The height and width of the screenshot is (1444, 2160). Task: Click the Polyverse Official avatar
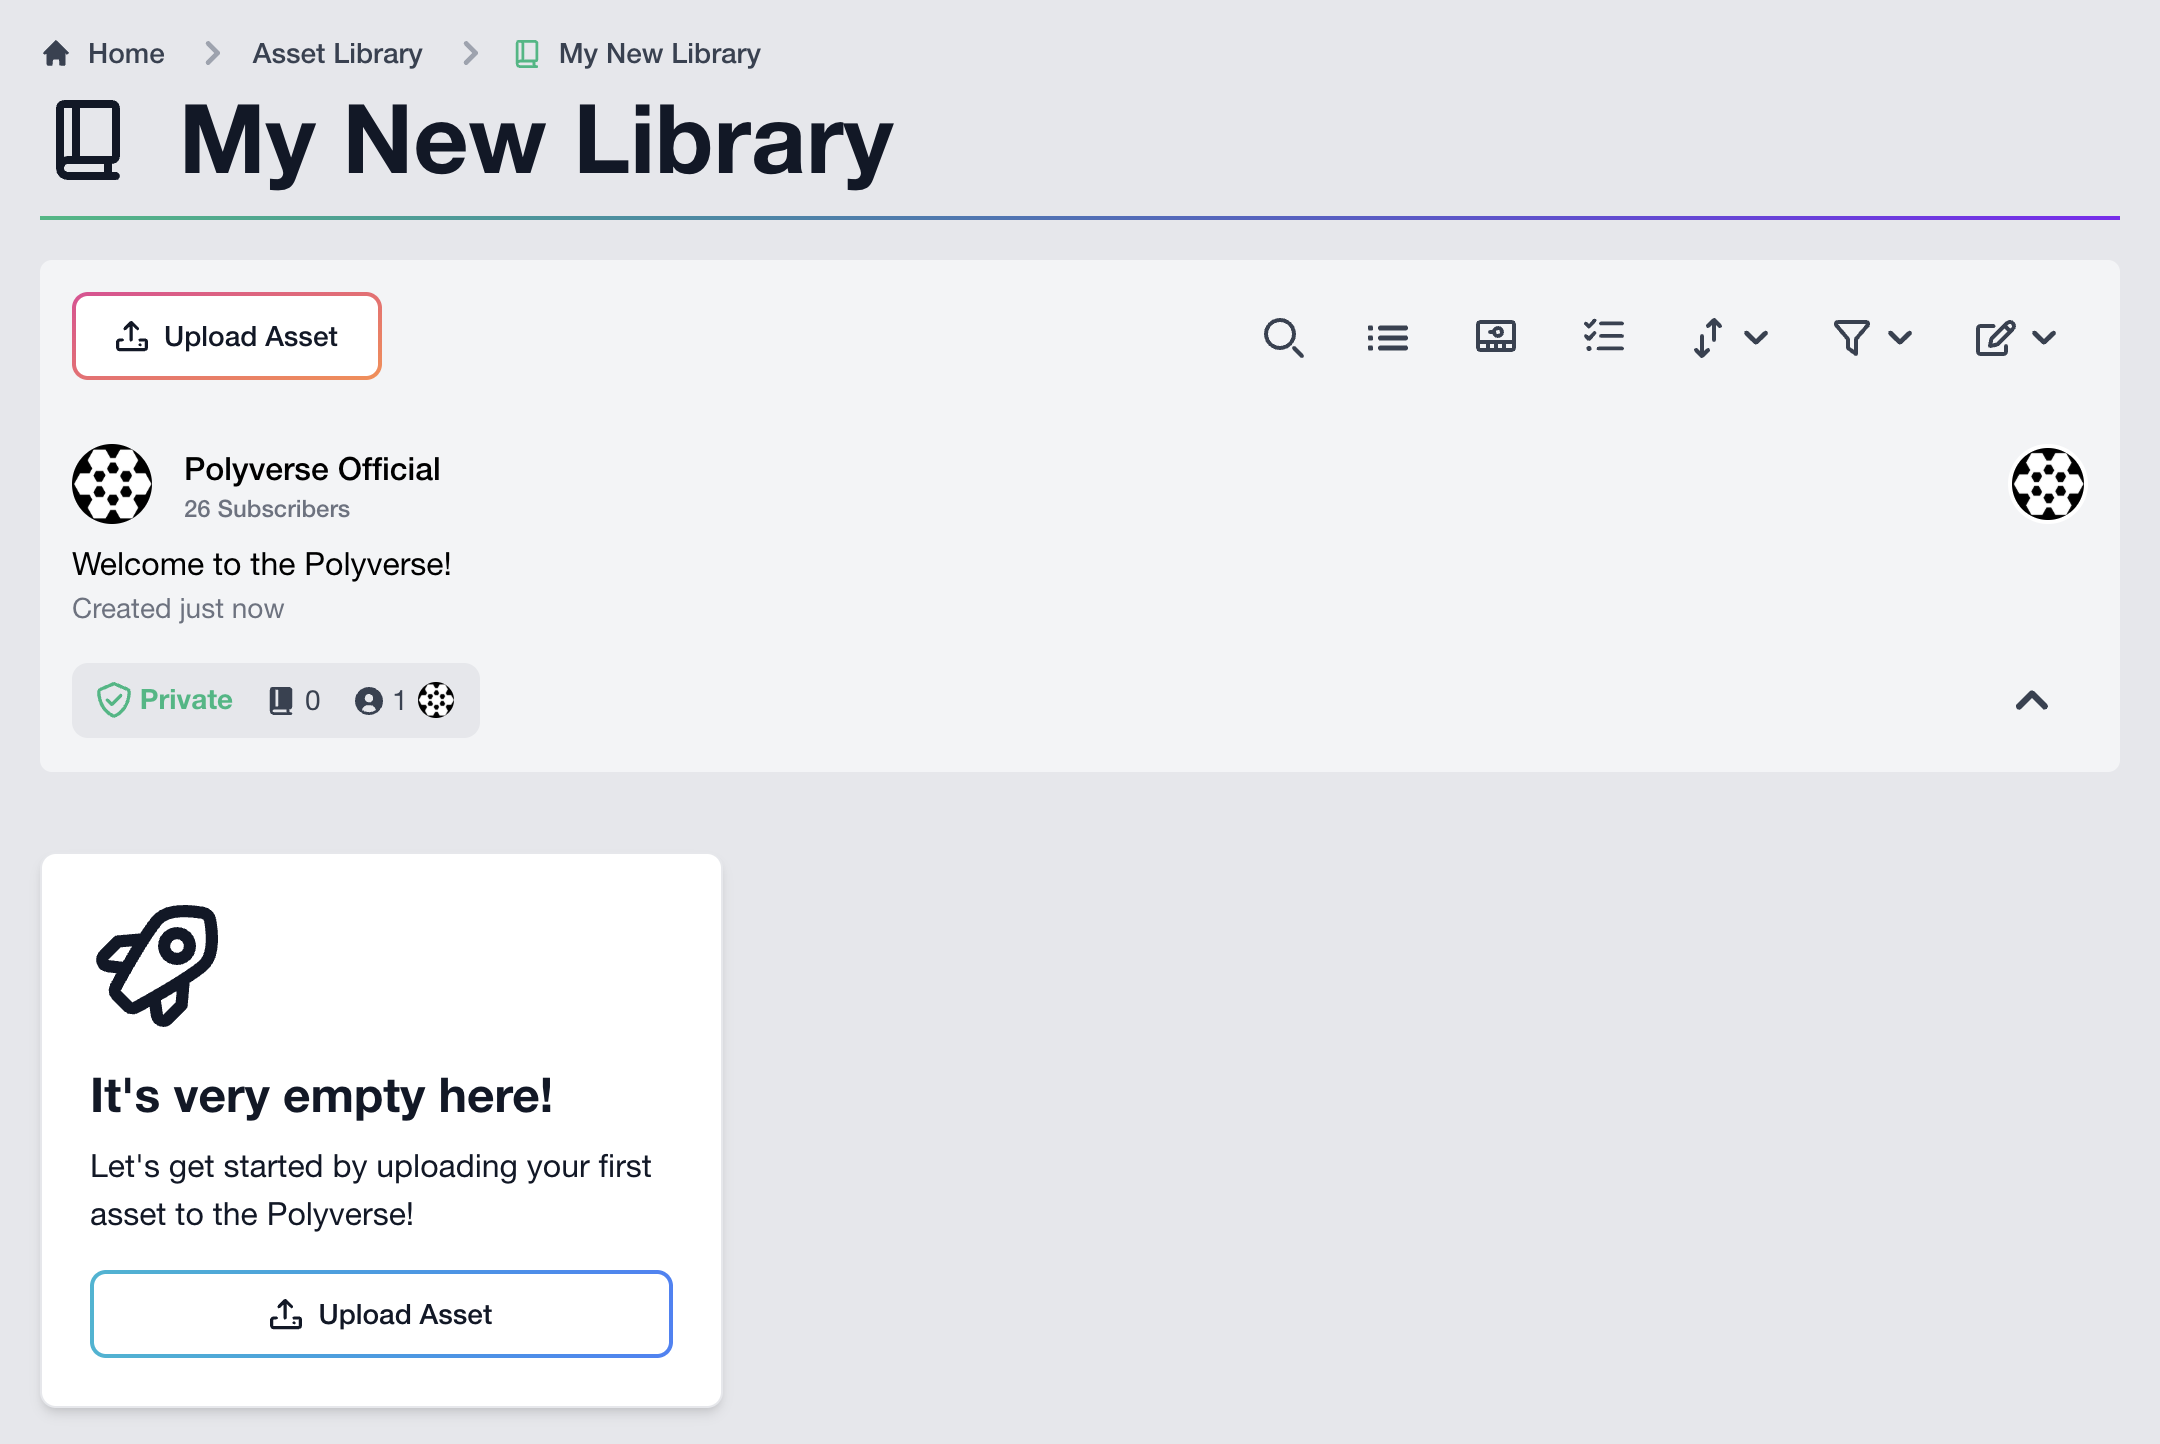(x=112, y=484)
